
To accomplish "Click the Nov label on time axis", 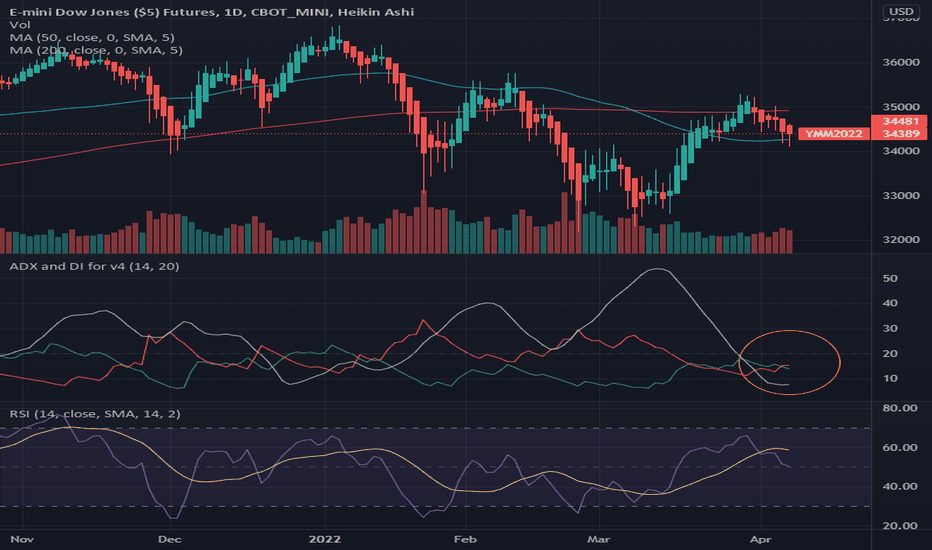I will pyautogui.click(x=22, y=539).
